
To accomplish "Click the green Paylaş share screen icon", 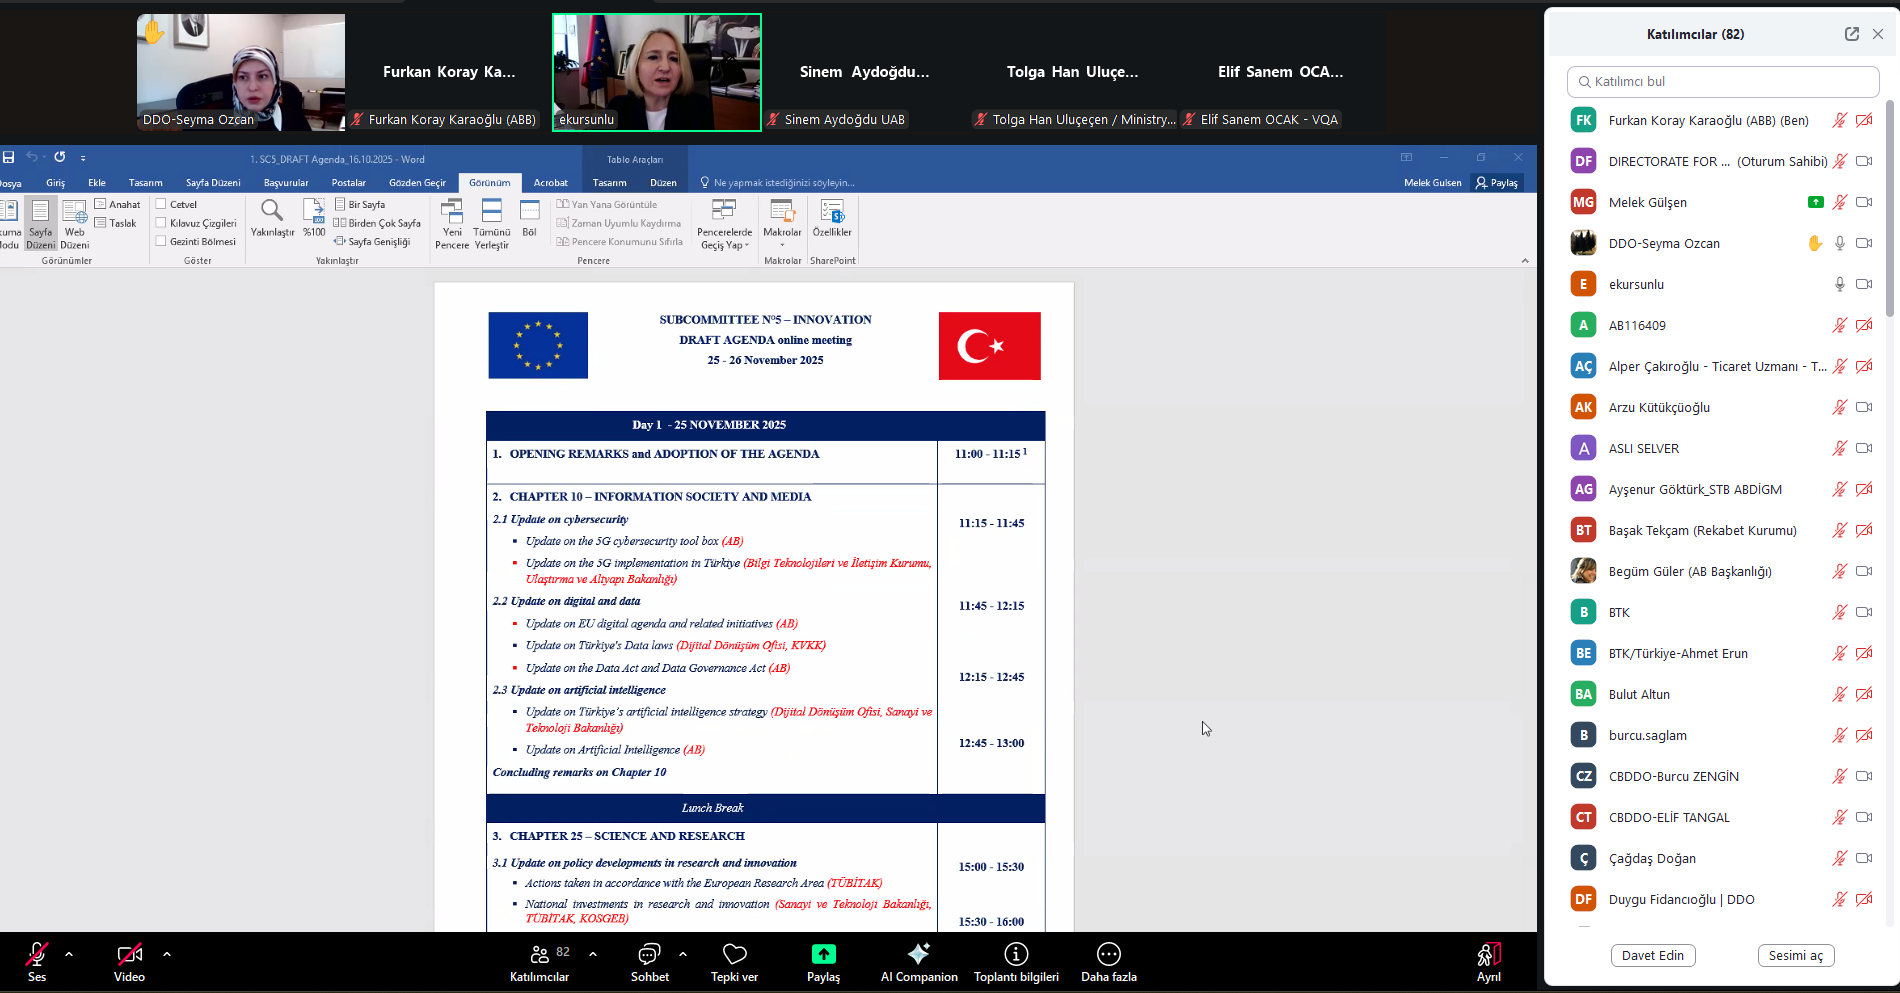I will 823,954.
